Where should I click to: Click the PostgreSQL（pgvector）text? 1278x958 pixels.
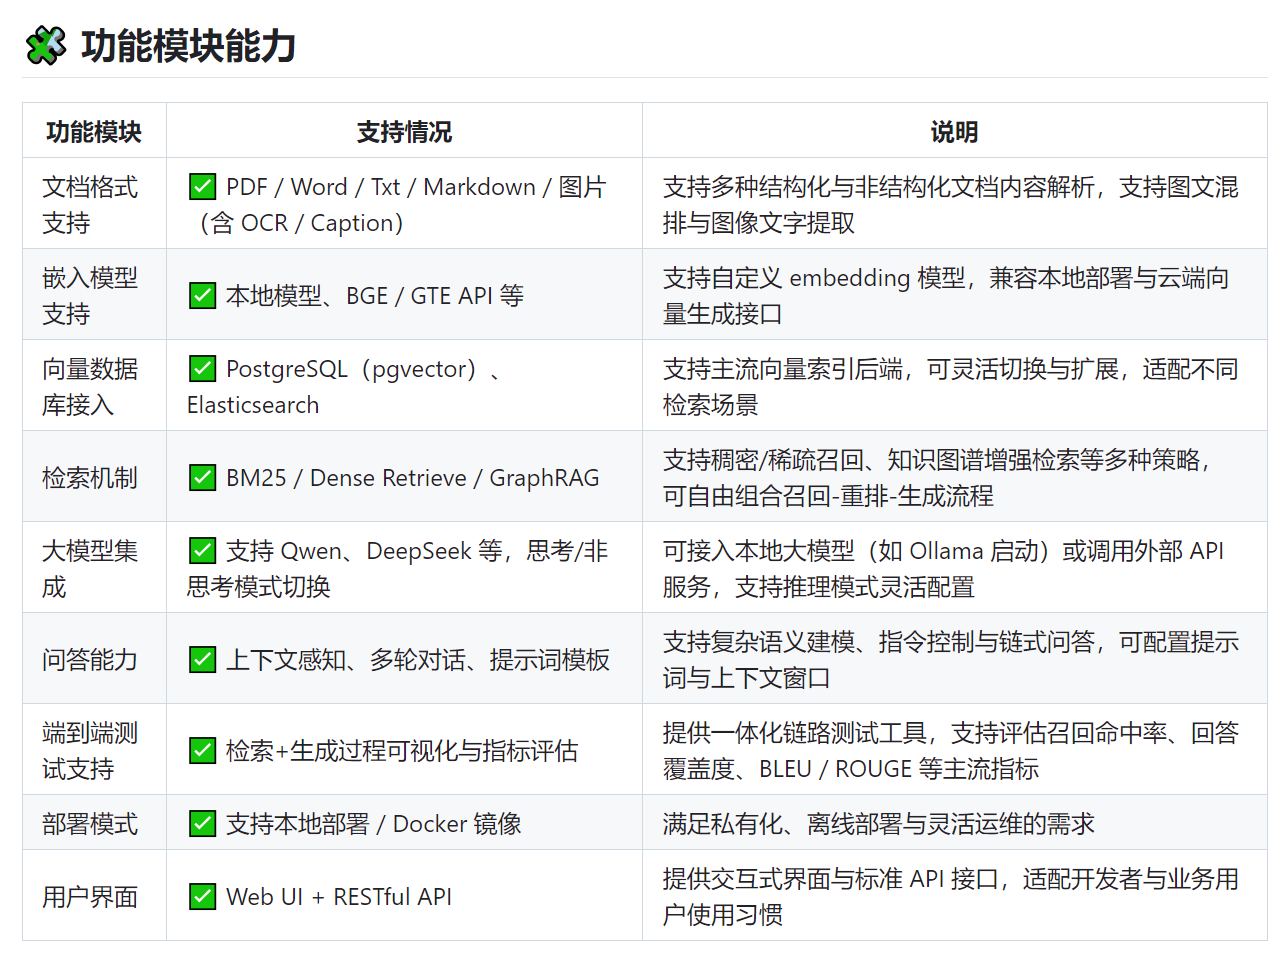tap(352, 369)
